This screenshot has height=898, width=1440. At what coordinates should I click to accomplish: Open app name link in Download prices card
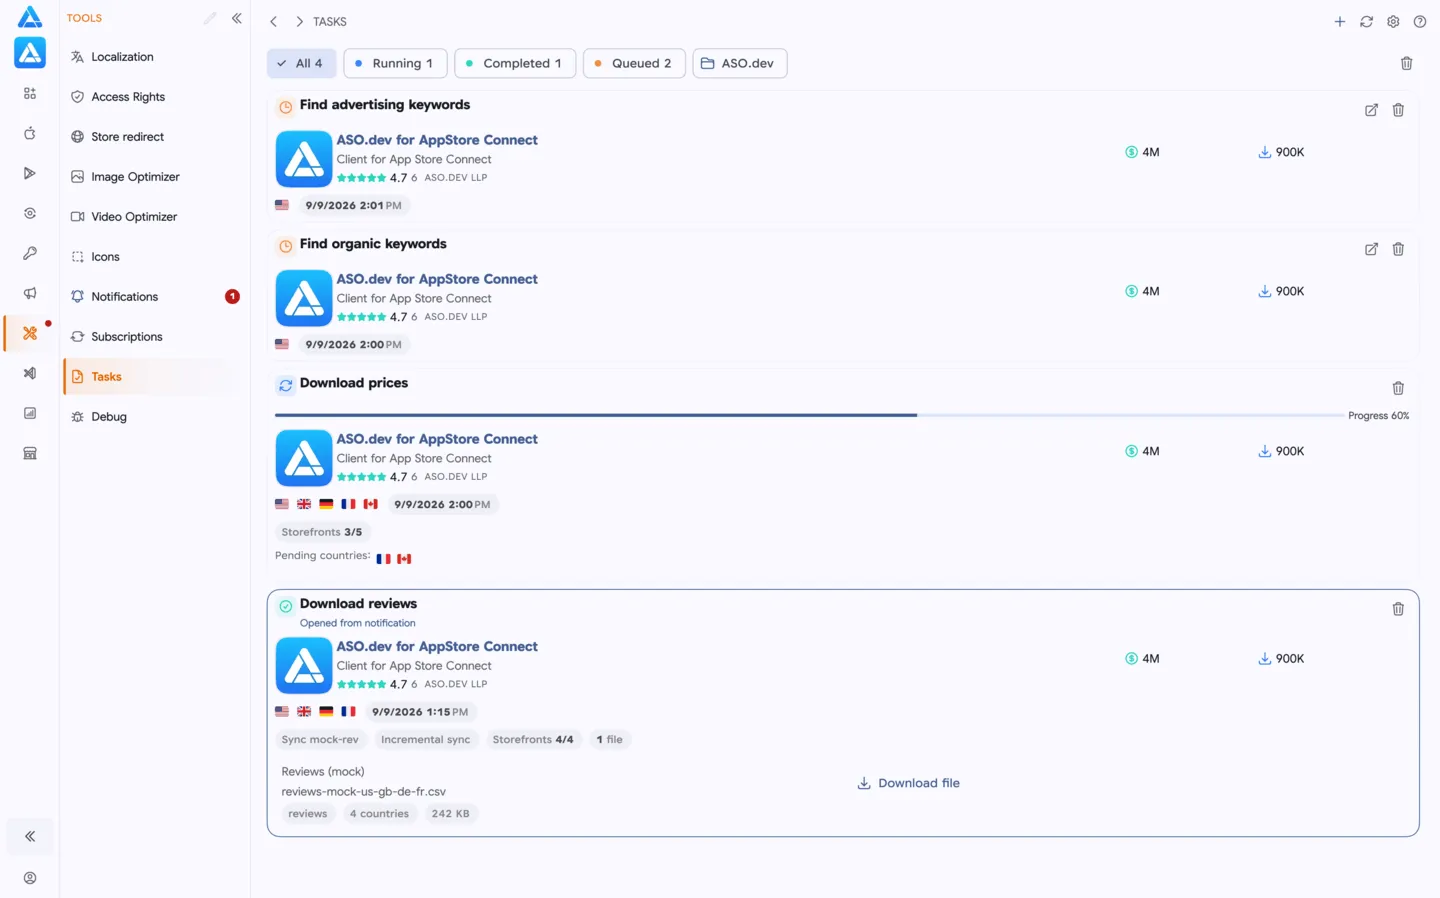(437, 439)
